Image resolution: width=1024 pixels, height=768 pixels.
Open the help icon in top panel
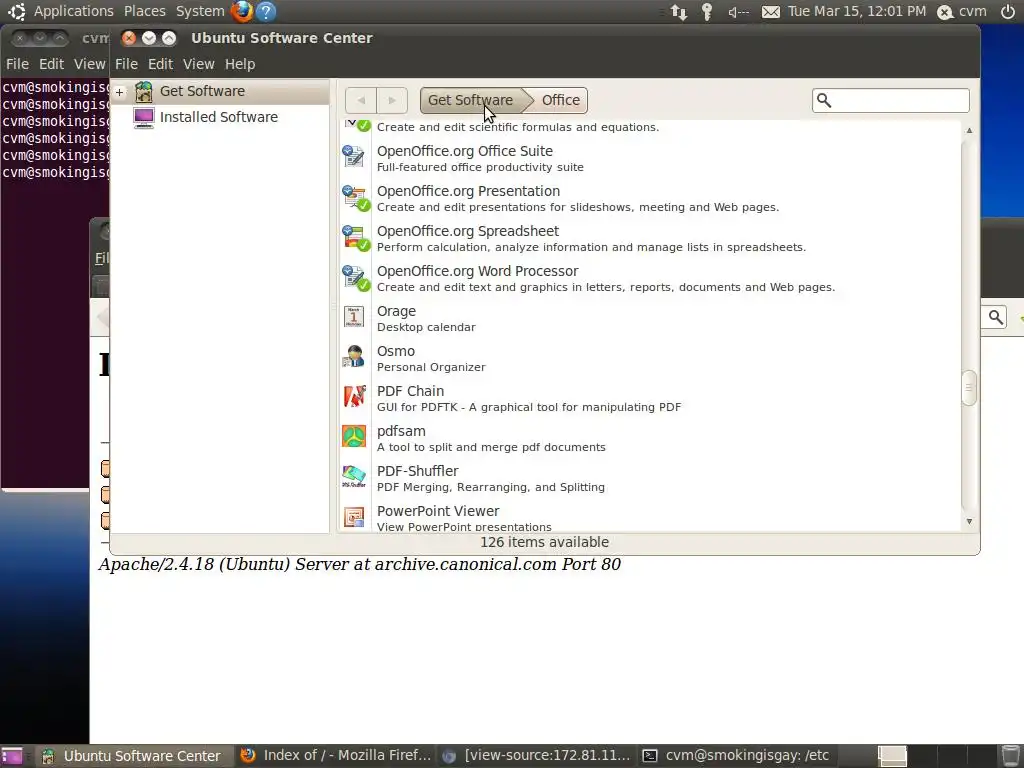tap(266, 11)
